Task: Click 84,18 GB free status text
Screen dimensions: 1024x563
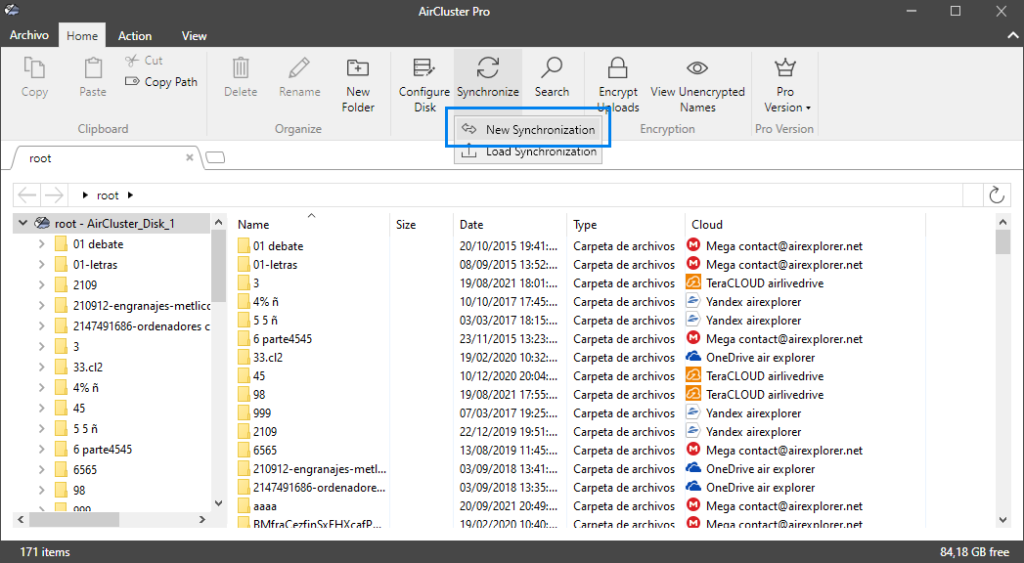Action: (x=974, y=552)
